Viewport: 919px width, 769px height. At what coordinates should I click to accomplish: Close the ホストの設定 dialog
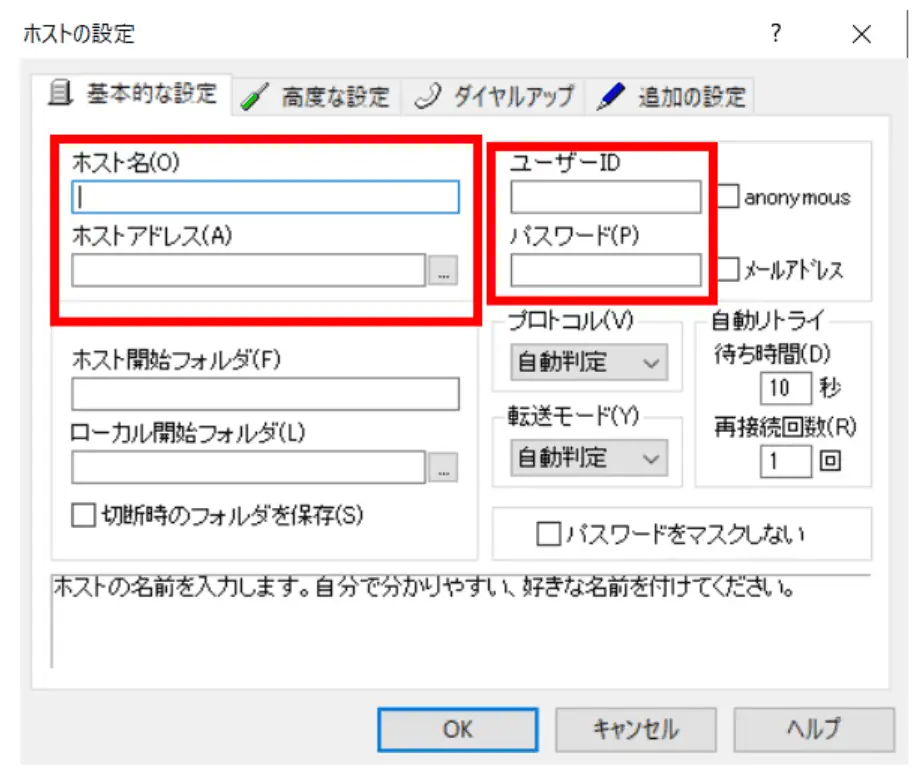(x=862, y=34)
